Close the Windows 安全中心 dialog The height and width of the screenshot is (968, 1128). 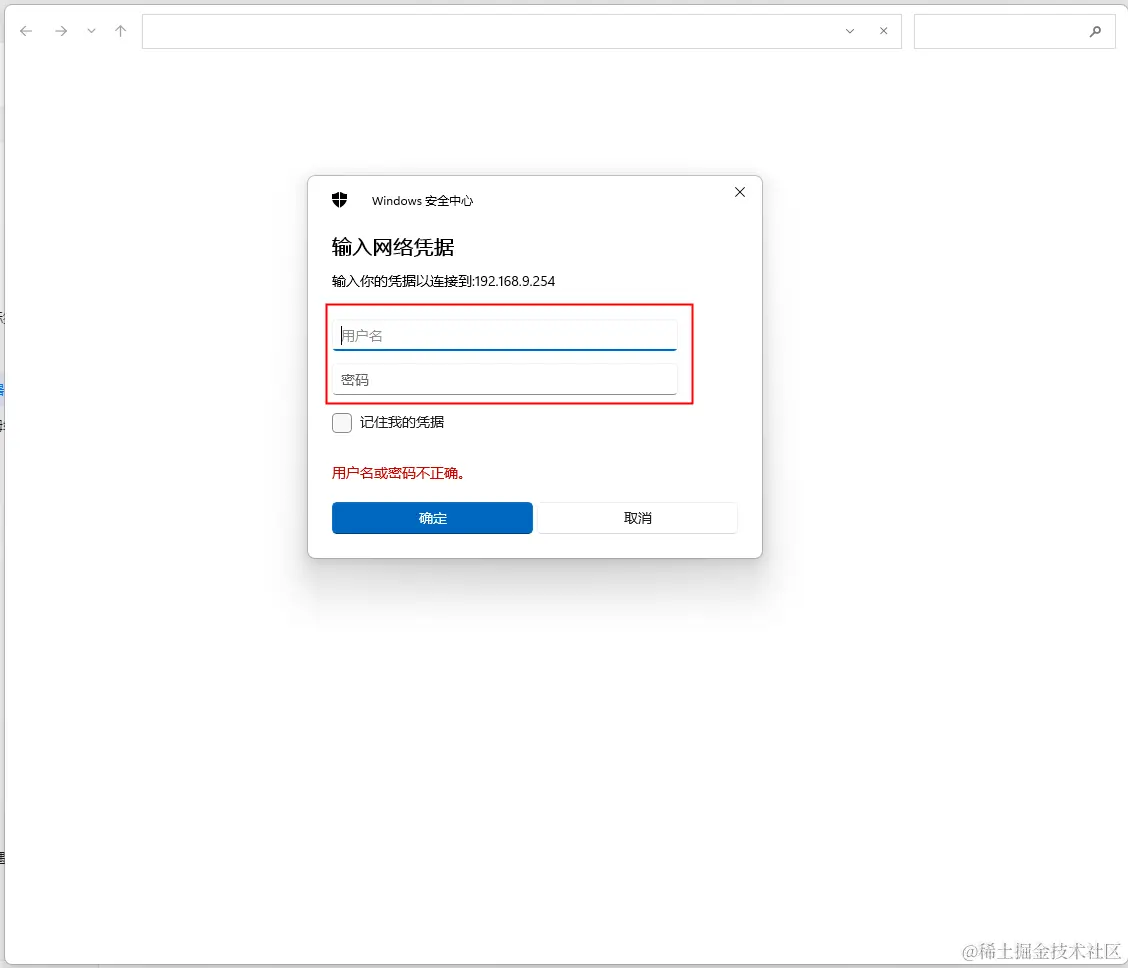[x=740, y=192]
